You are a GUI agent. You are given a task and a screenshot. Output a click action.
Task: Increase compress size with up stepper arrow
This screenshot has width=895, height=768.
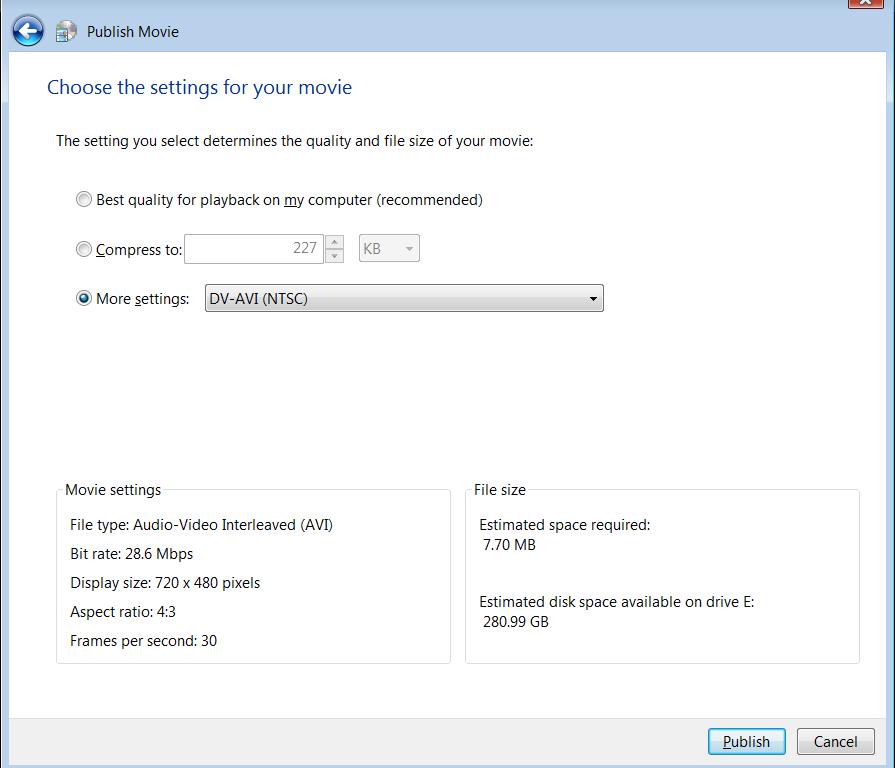[334, 242]
